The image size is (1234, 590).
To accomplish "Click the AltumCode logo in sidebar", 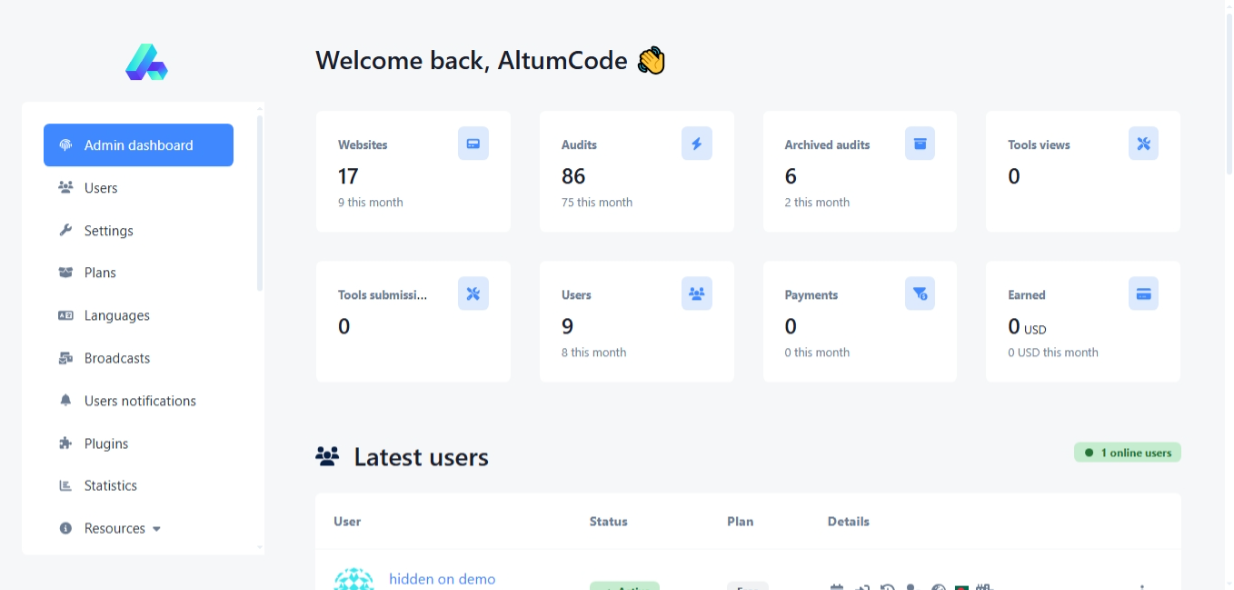I will coord(146,62).
